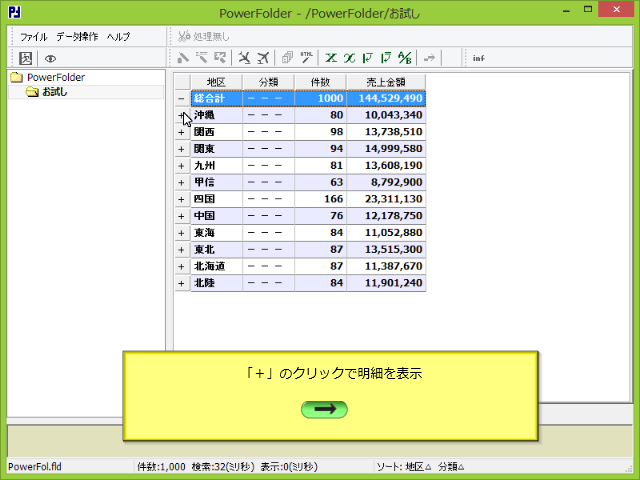Click the first grey pencil icon in toolbar

[x=183, y=58]
